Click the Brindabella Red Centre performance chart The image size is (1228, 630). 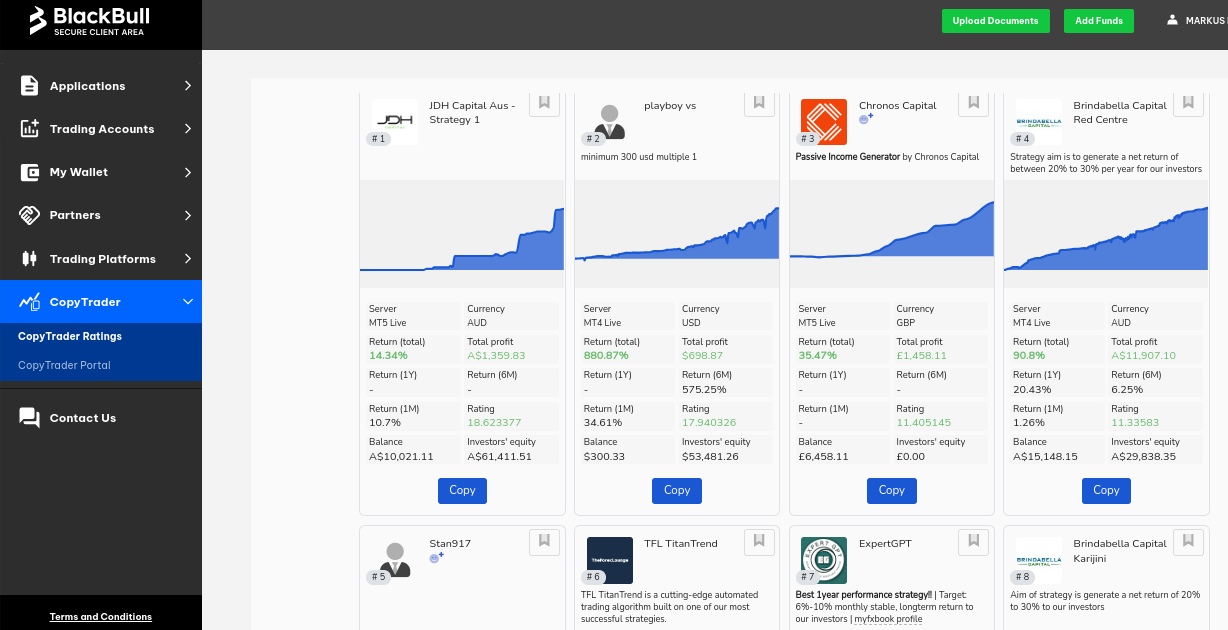coord(1106,234)
